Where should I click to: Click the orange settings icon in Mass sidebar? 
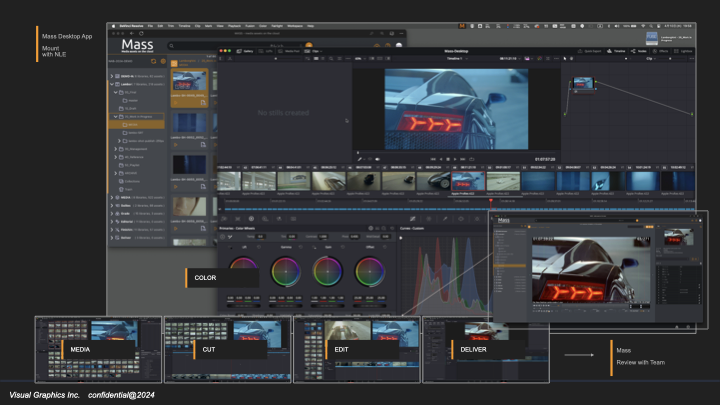(163, 61)
